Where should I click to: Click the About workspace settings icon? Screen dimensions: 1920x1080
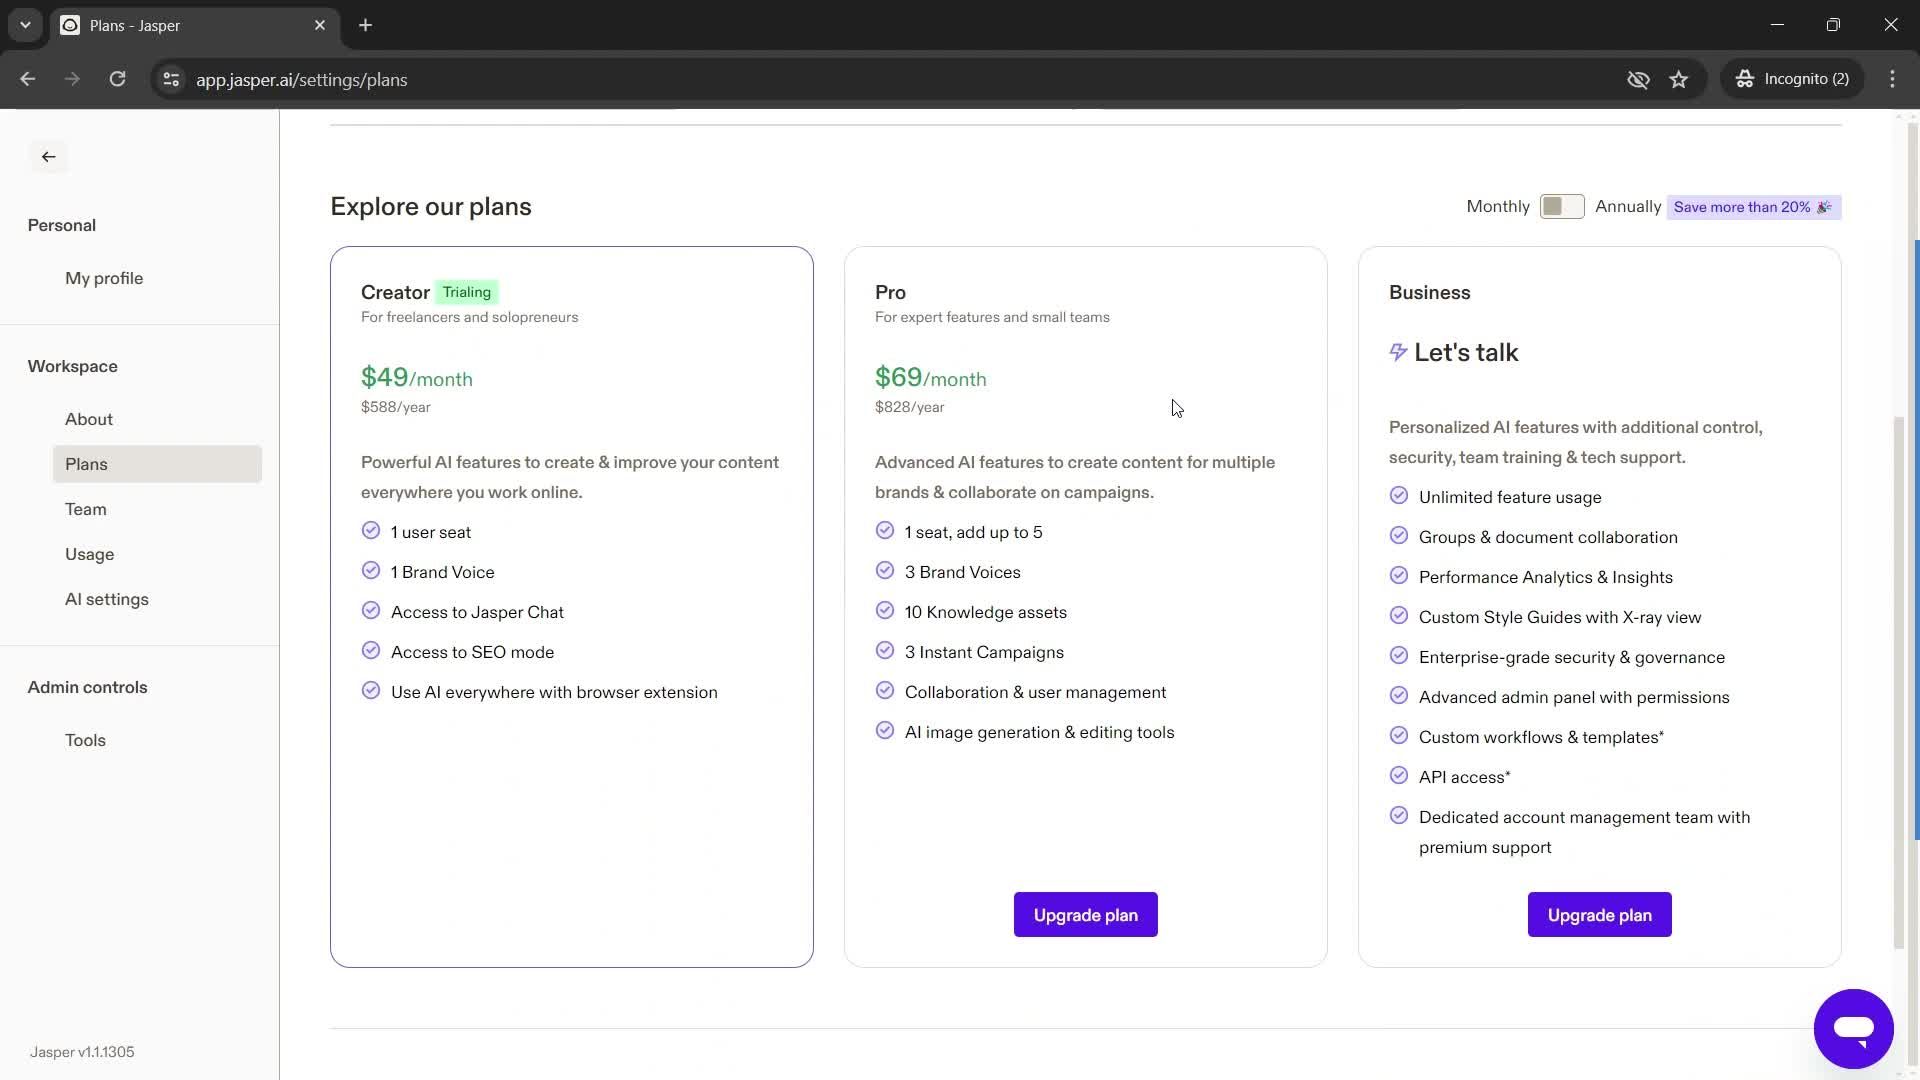pos(88,418)
